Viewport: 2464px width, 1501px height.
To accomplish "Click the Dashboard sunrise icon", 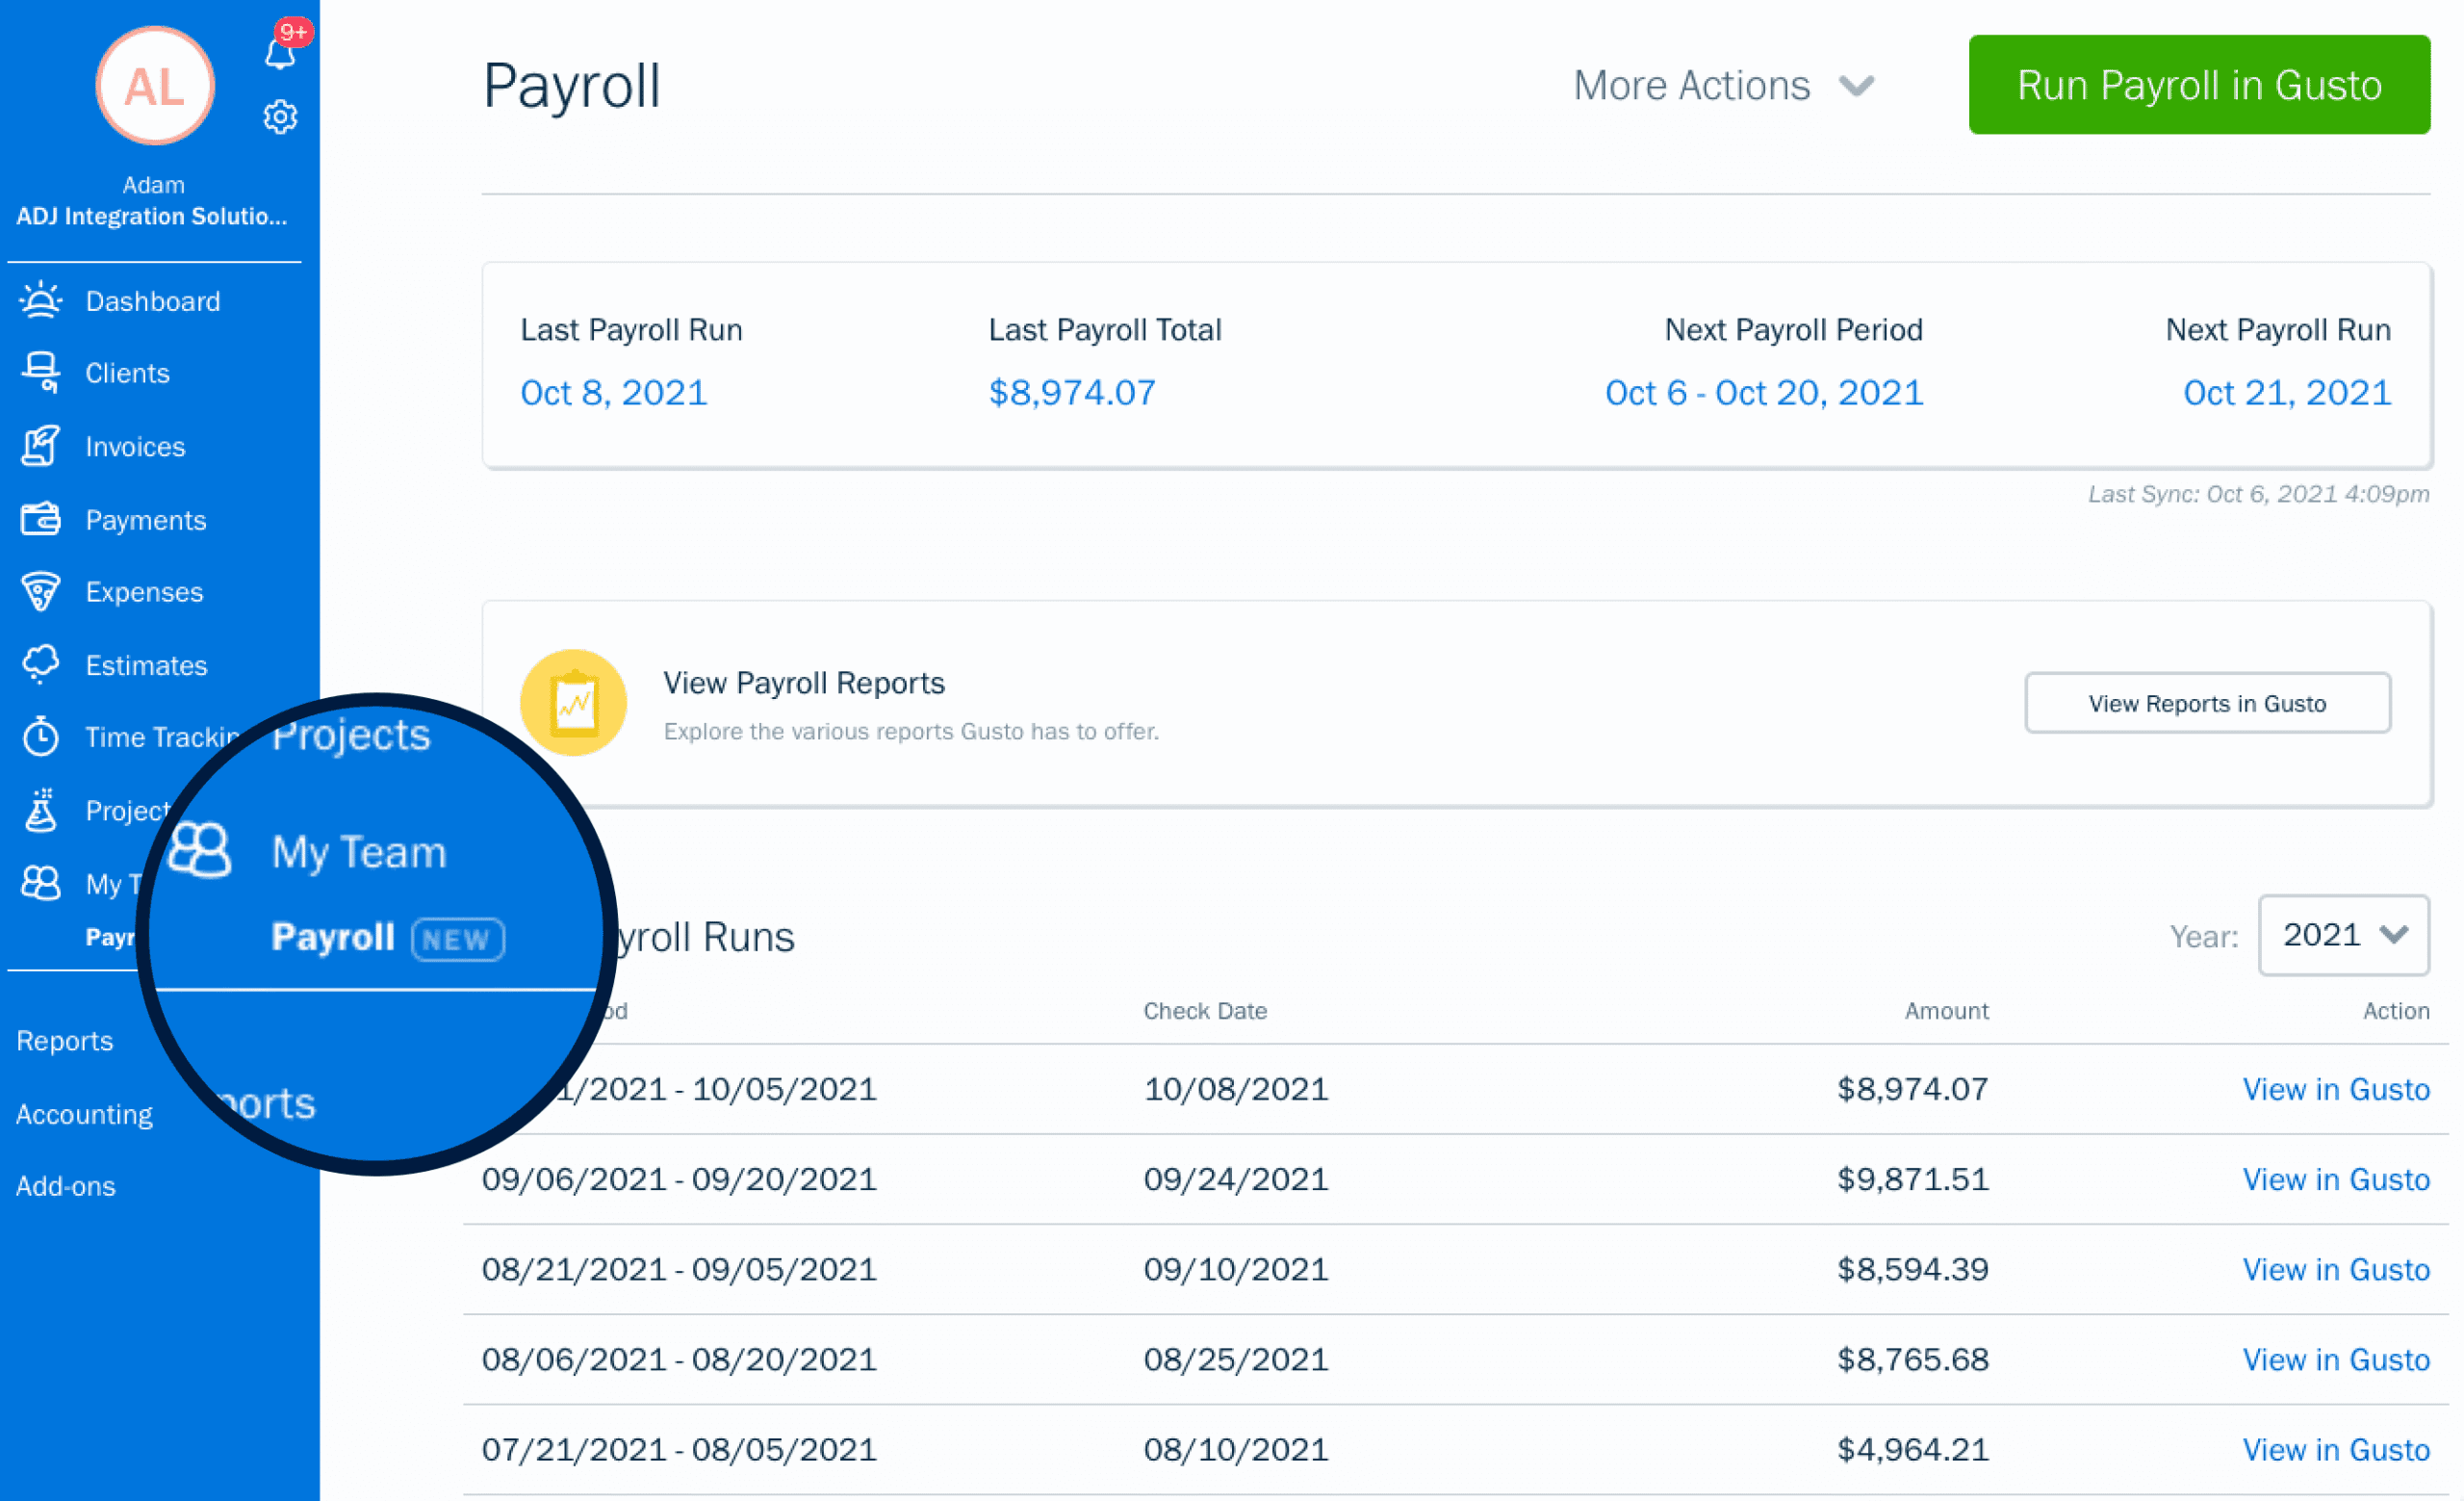I will 41,301.
